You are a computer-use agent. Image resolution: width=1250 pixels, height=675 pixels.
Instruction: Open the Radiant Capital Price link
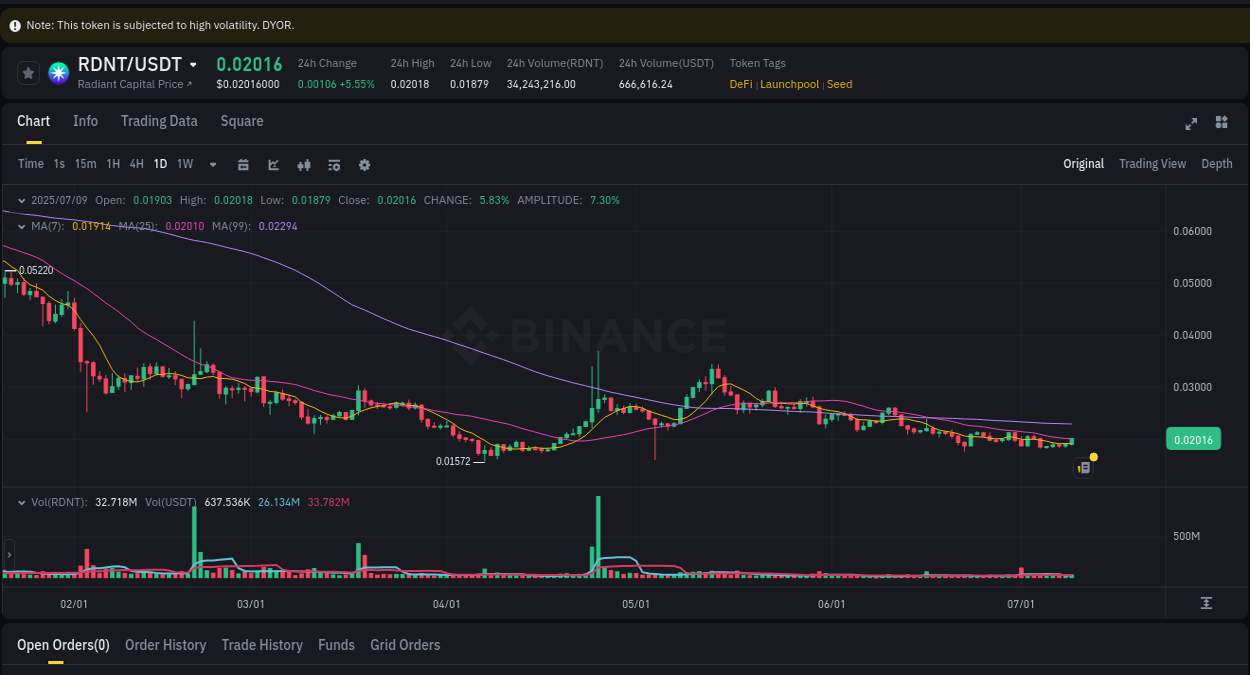tap(130, 84)
